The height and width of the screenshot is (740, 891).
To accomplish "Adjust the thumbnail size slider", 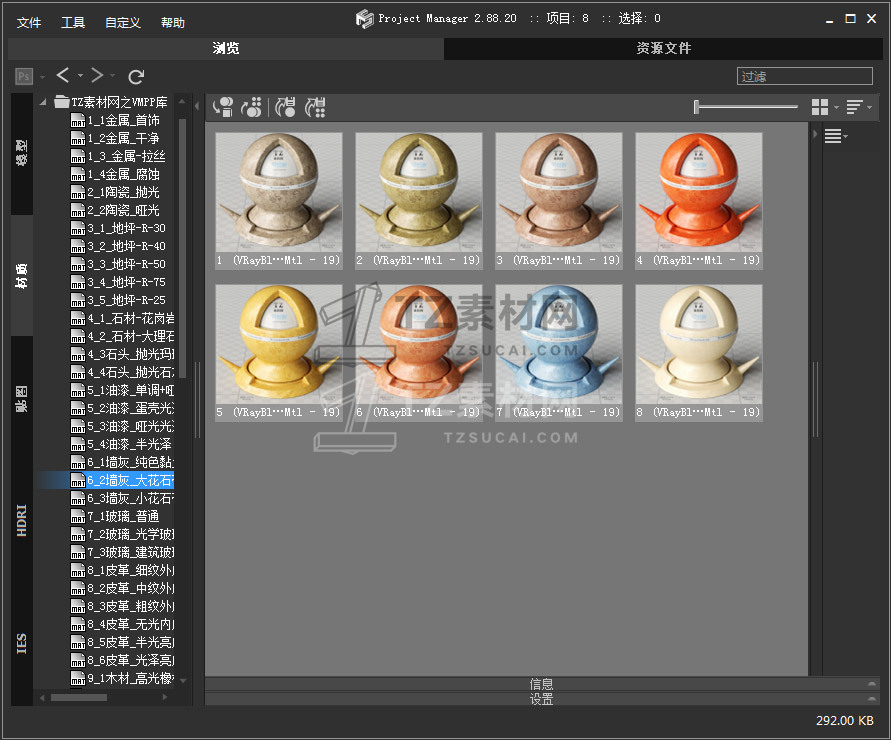I will 745,107.
